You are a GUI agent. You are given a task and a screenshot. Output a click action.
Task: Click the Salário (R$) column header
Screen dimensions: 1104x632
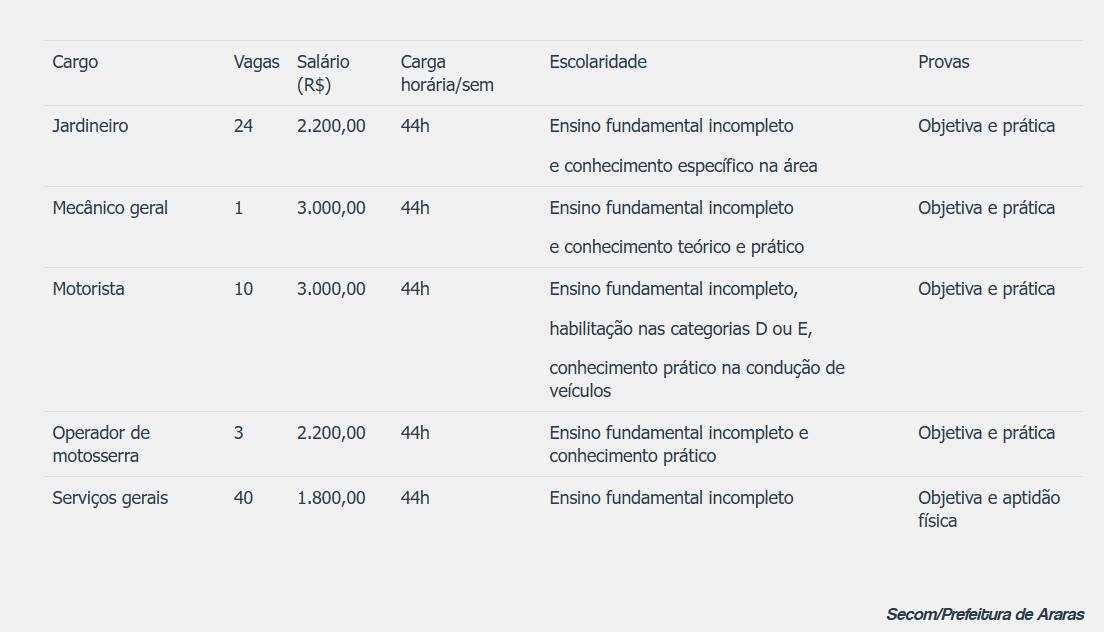coord(323,73)
